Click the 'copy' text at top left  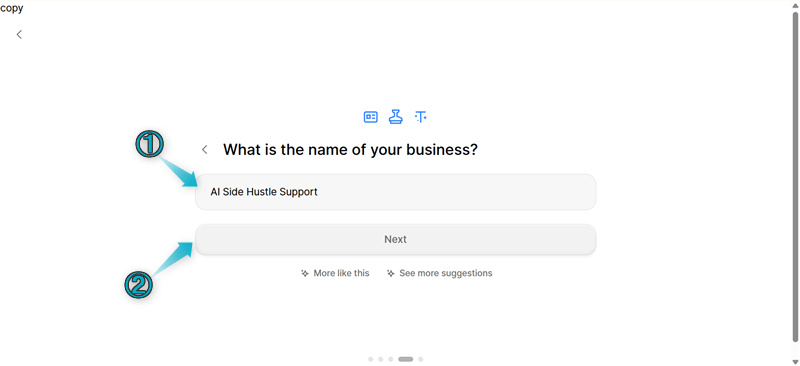click(x=11, y=8)
